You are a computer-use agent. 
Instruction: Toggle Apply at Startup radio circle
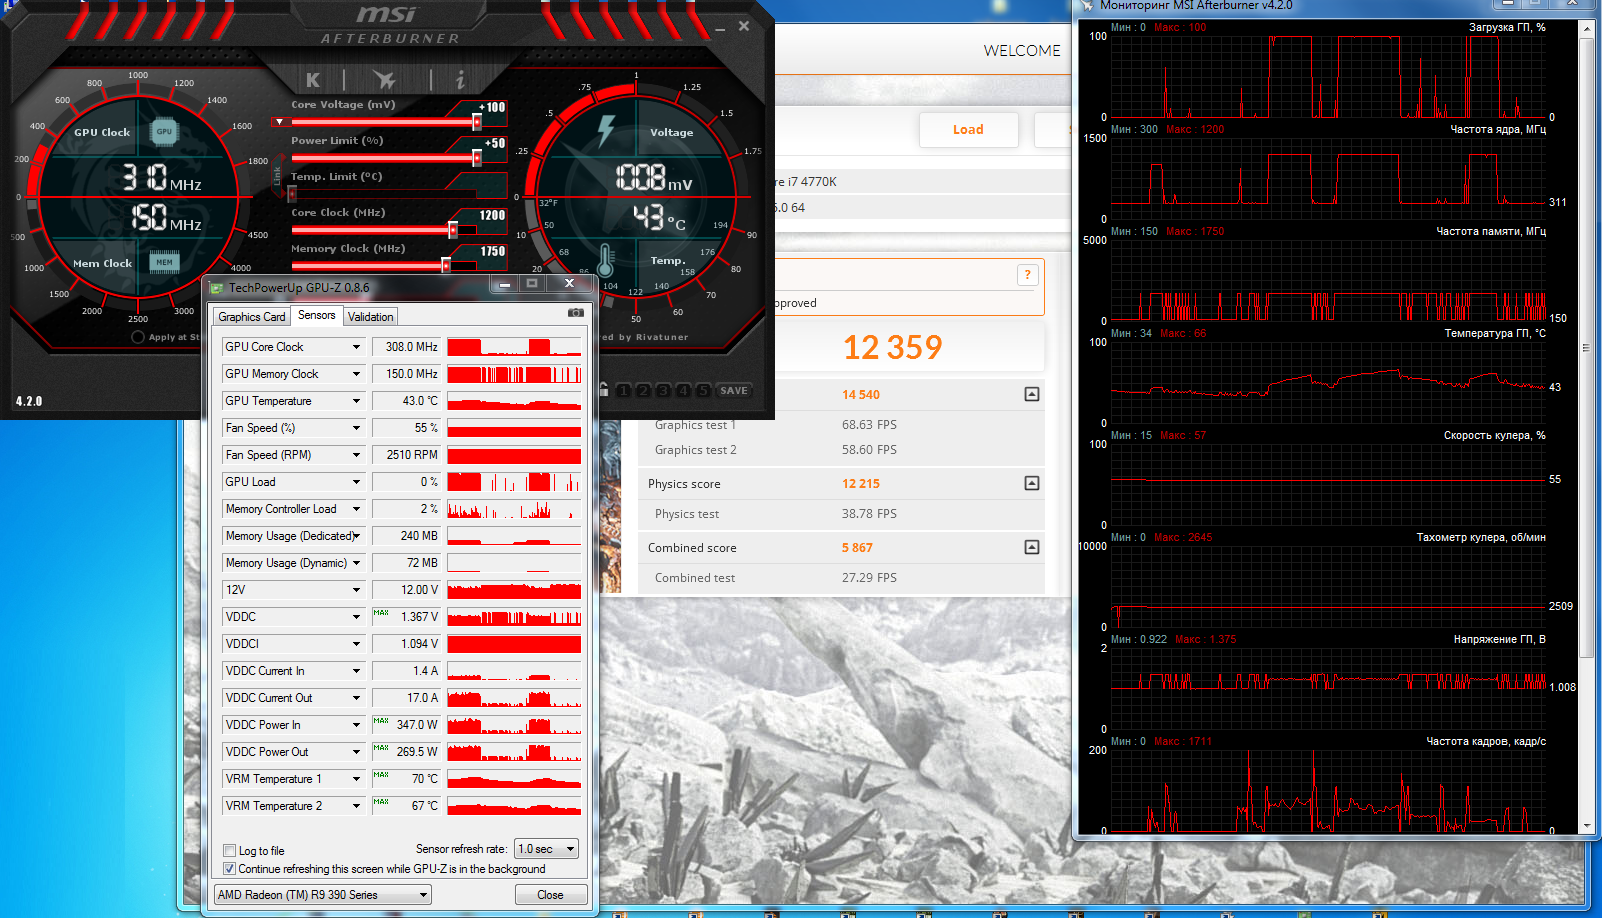[138, 337]
